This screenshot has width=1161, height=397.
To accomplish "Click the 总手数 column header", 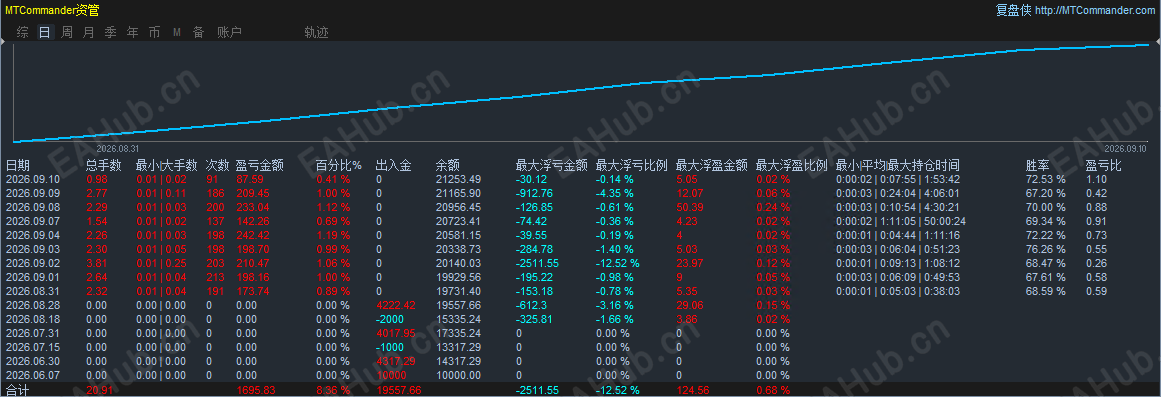I will 104,165.
